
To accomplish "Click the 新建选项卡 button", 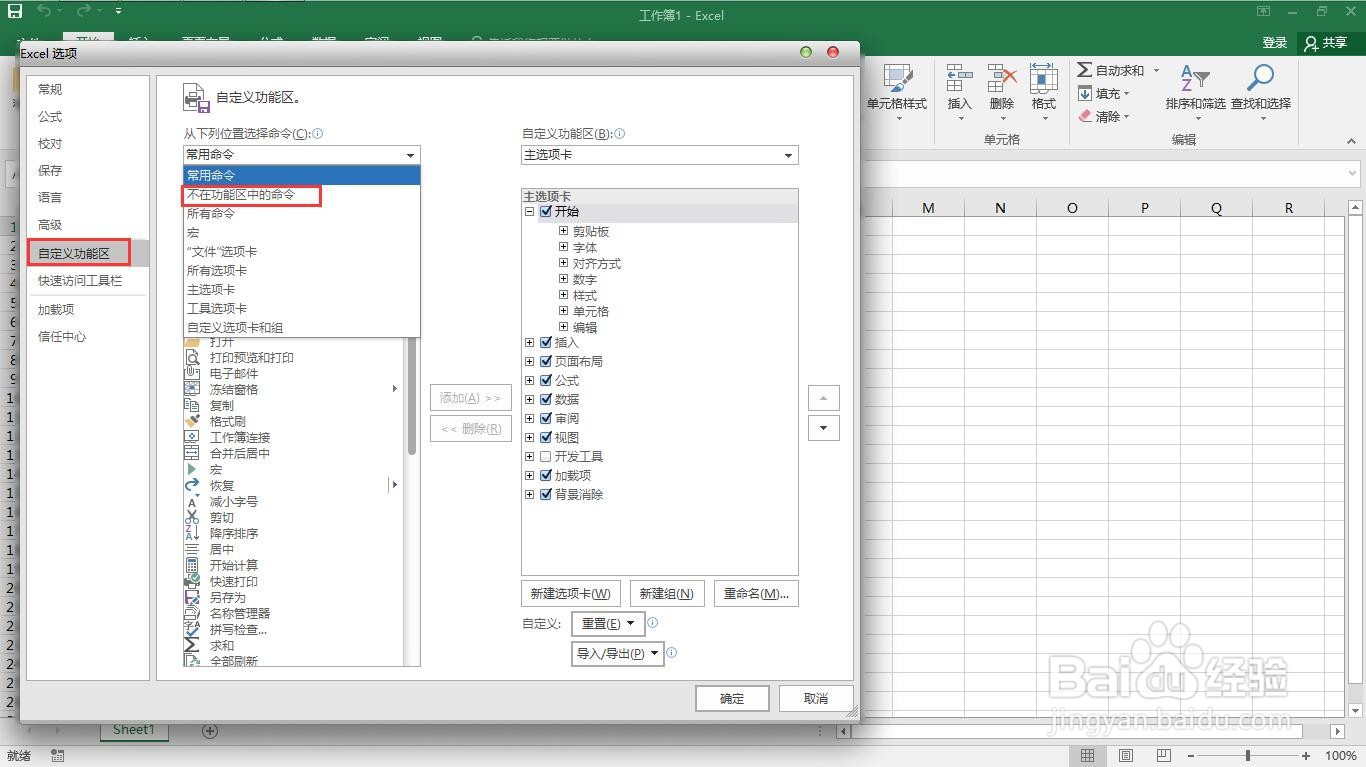I will click(x=571, y=593).
